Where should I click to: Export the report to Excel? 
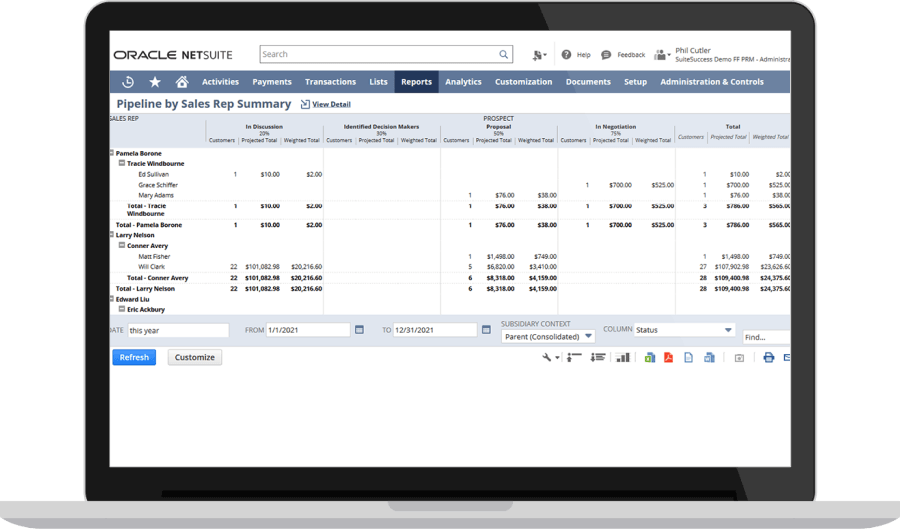tap(649, 357)
